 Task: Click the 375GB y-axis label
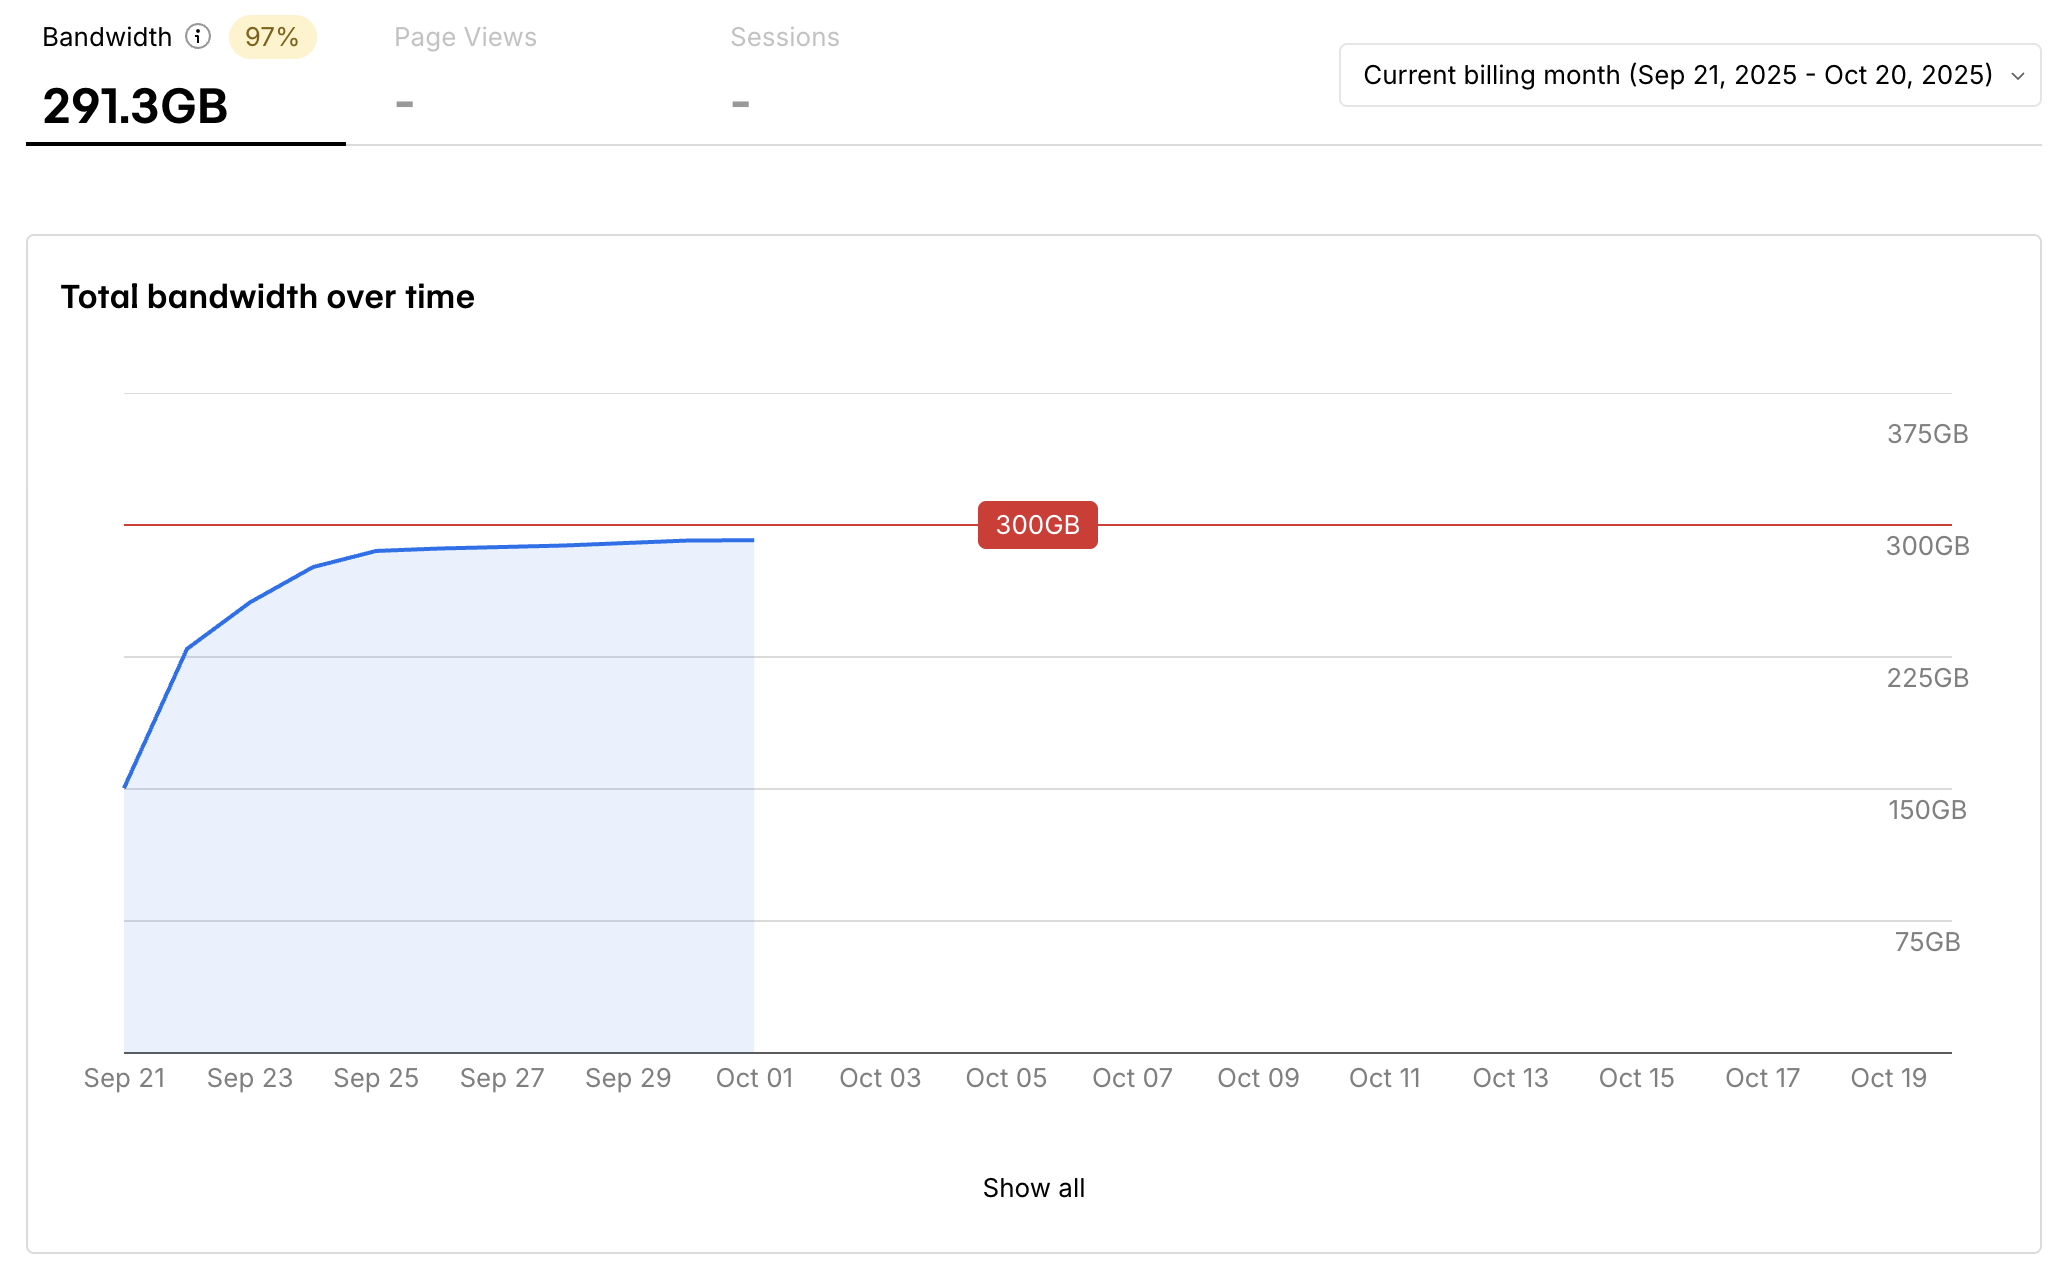point(1927,434)
